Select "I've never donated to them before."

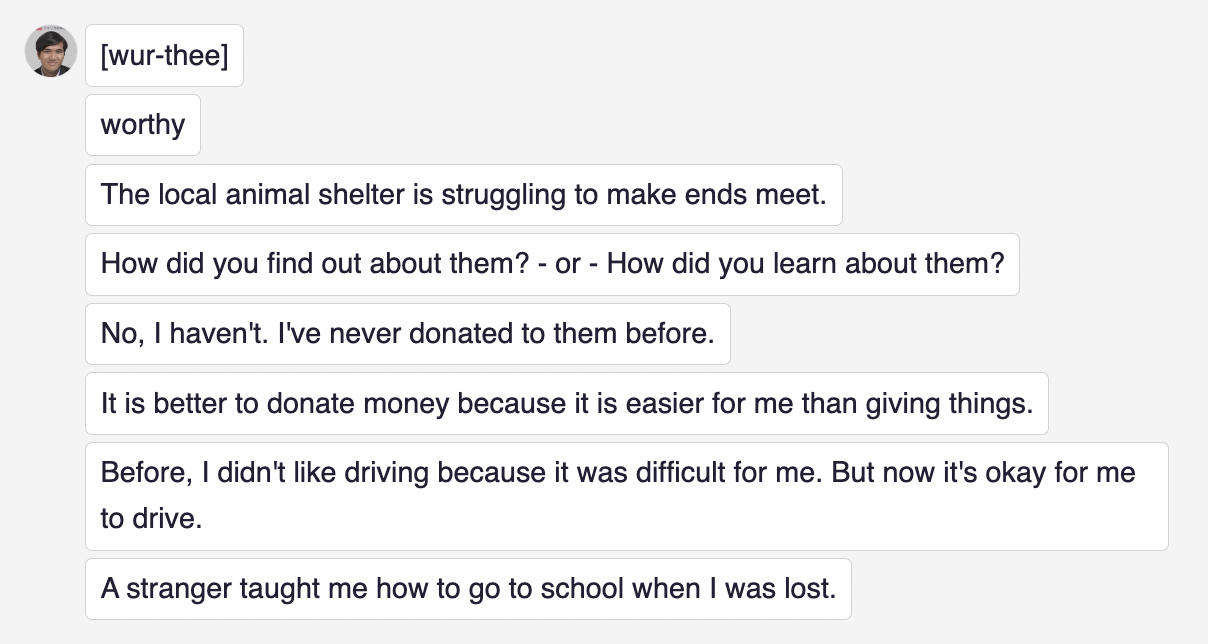496,333
